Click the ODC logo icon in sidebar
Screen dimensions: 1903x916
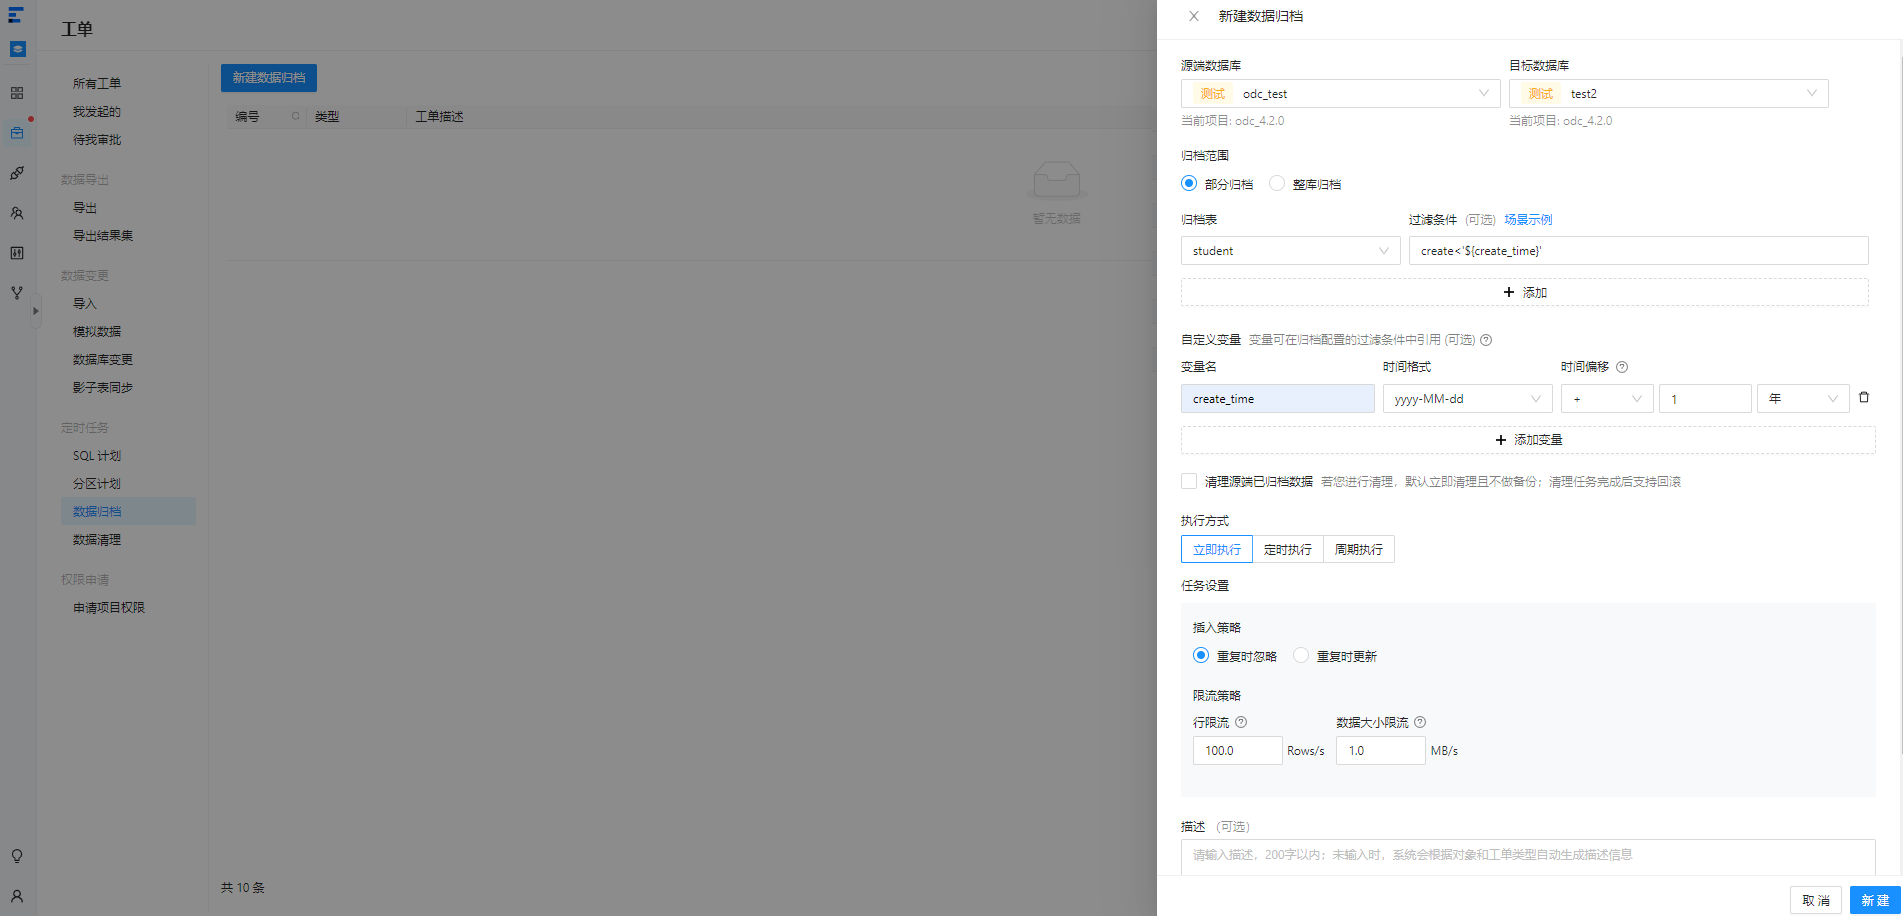coord(16,15)
